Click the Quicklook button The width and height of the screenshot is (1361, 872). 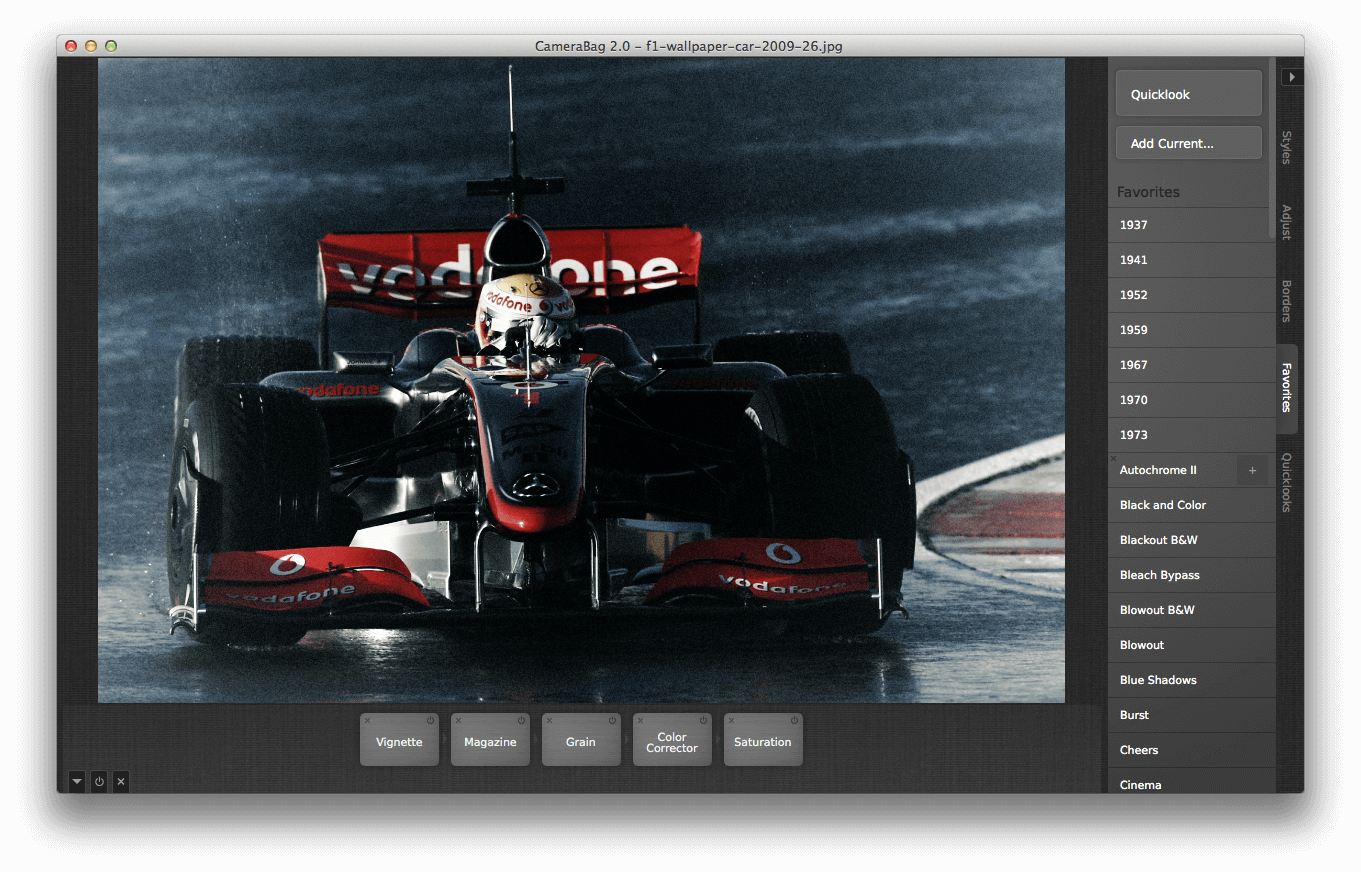point(1189,94)
